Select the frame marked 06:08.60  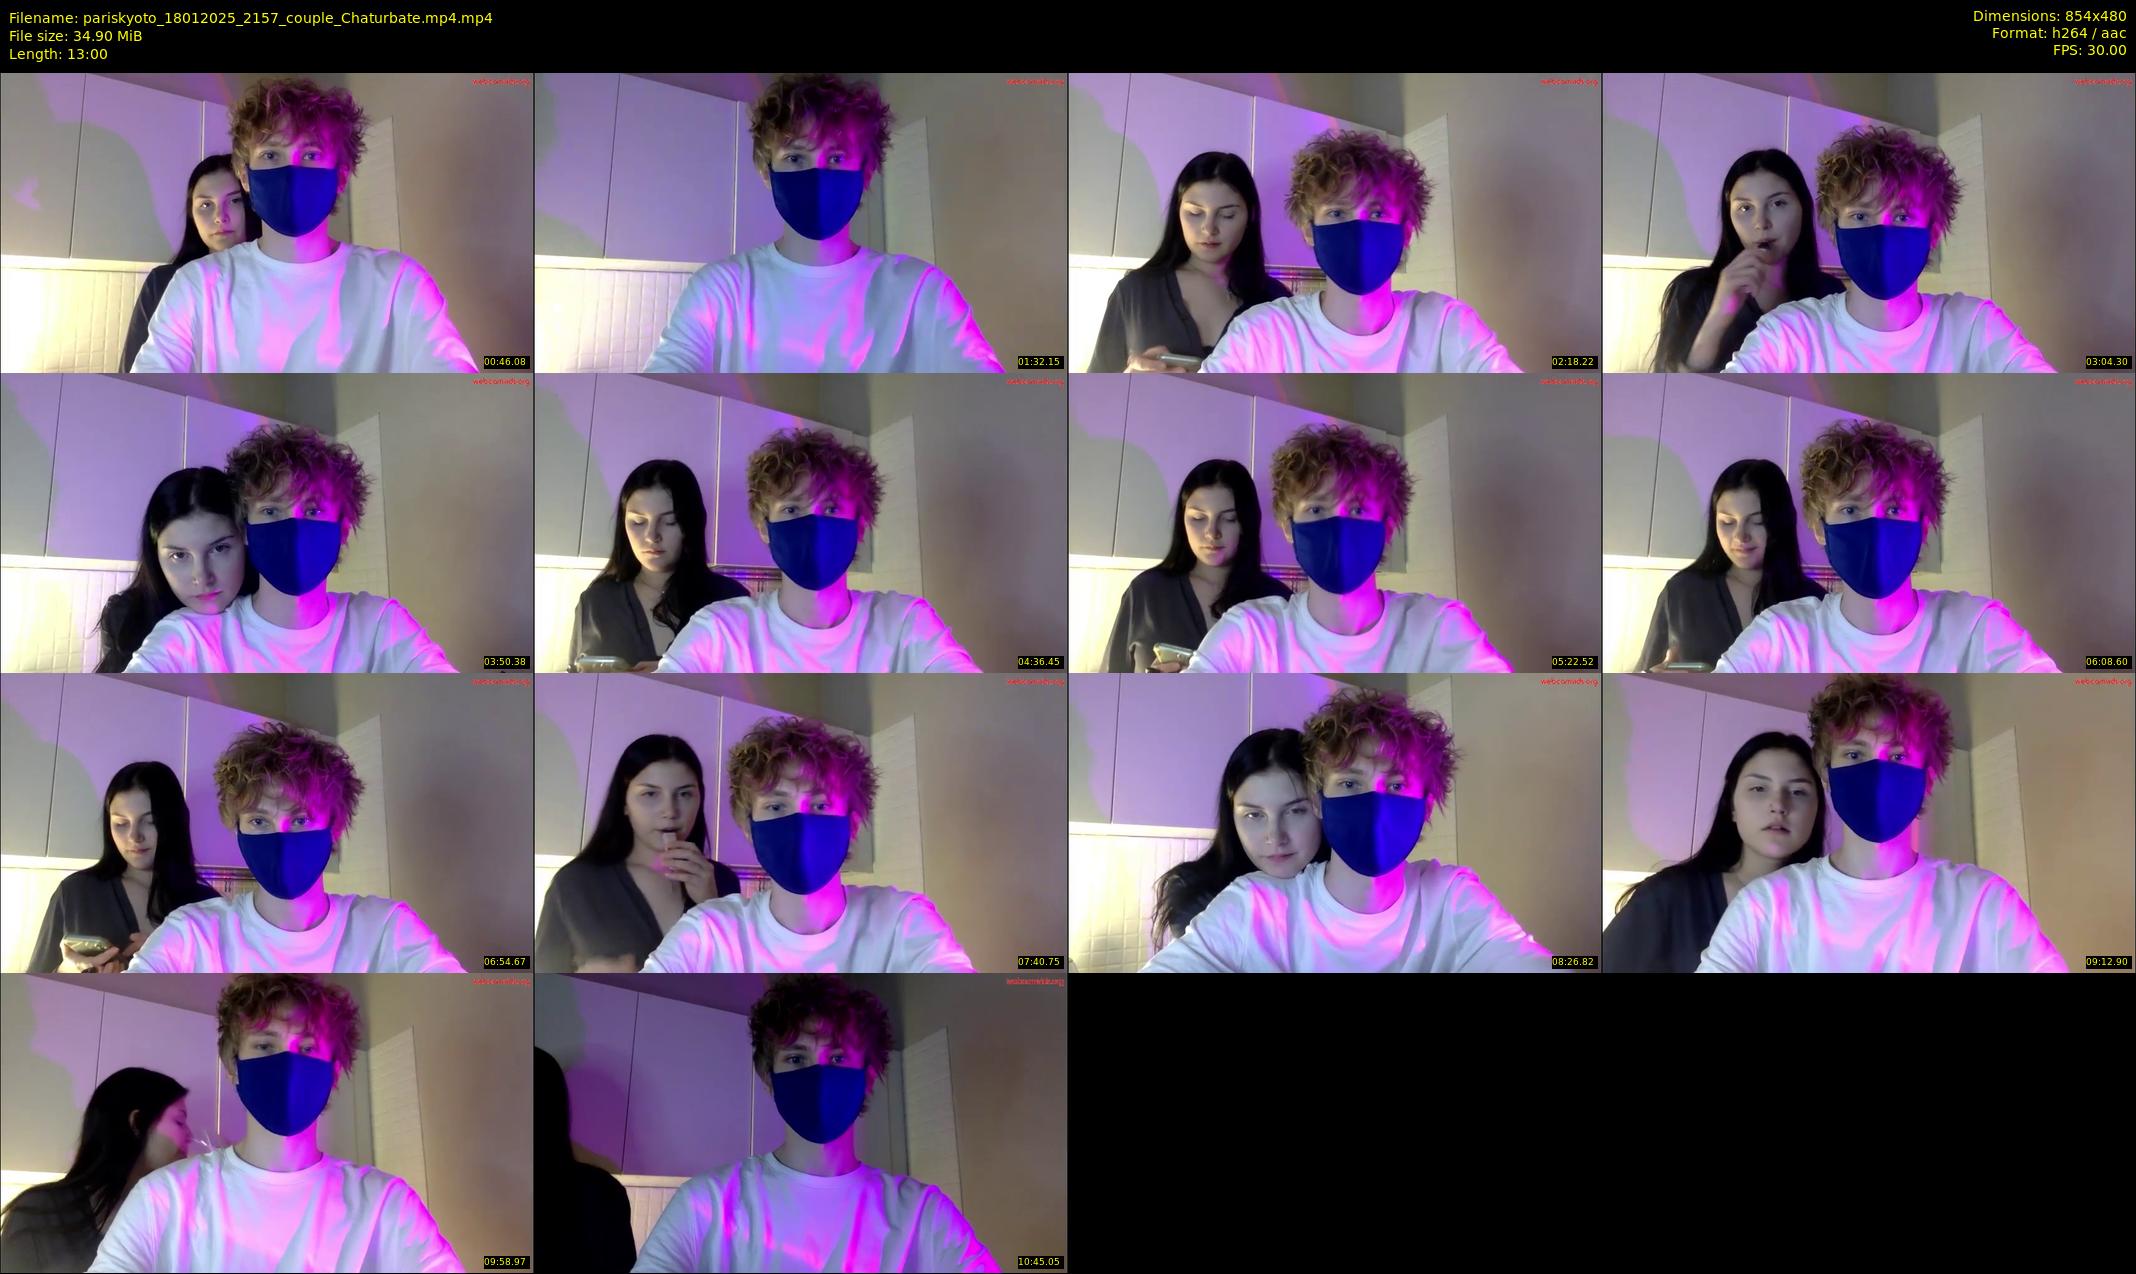[x=1868, y=522]
